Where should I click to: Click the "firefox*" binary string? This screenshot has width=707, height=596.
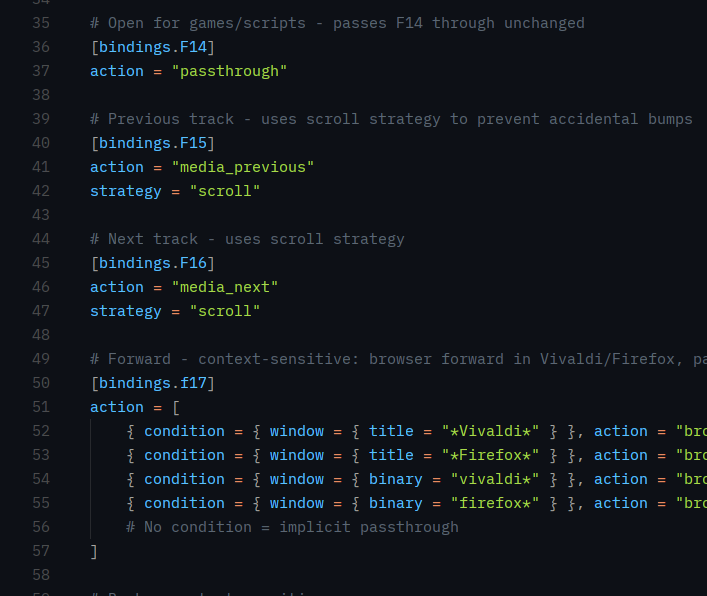pyautogui.click(x=494, y=503)
